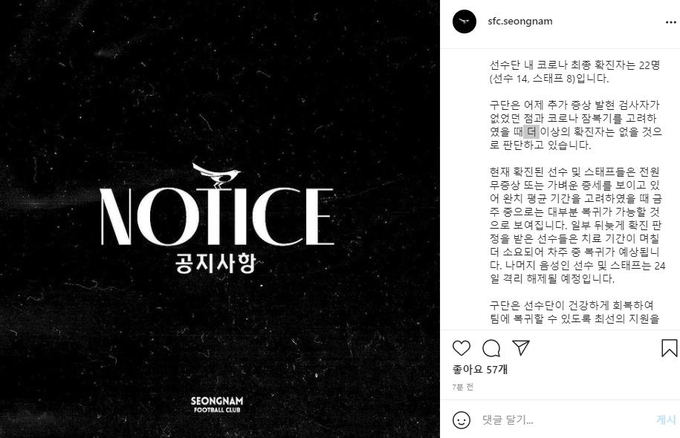Image resolution: width=680 pixels, height=438 pixels.
Task: Submit comment with 게시 button
Action: tap(666, 420)
